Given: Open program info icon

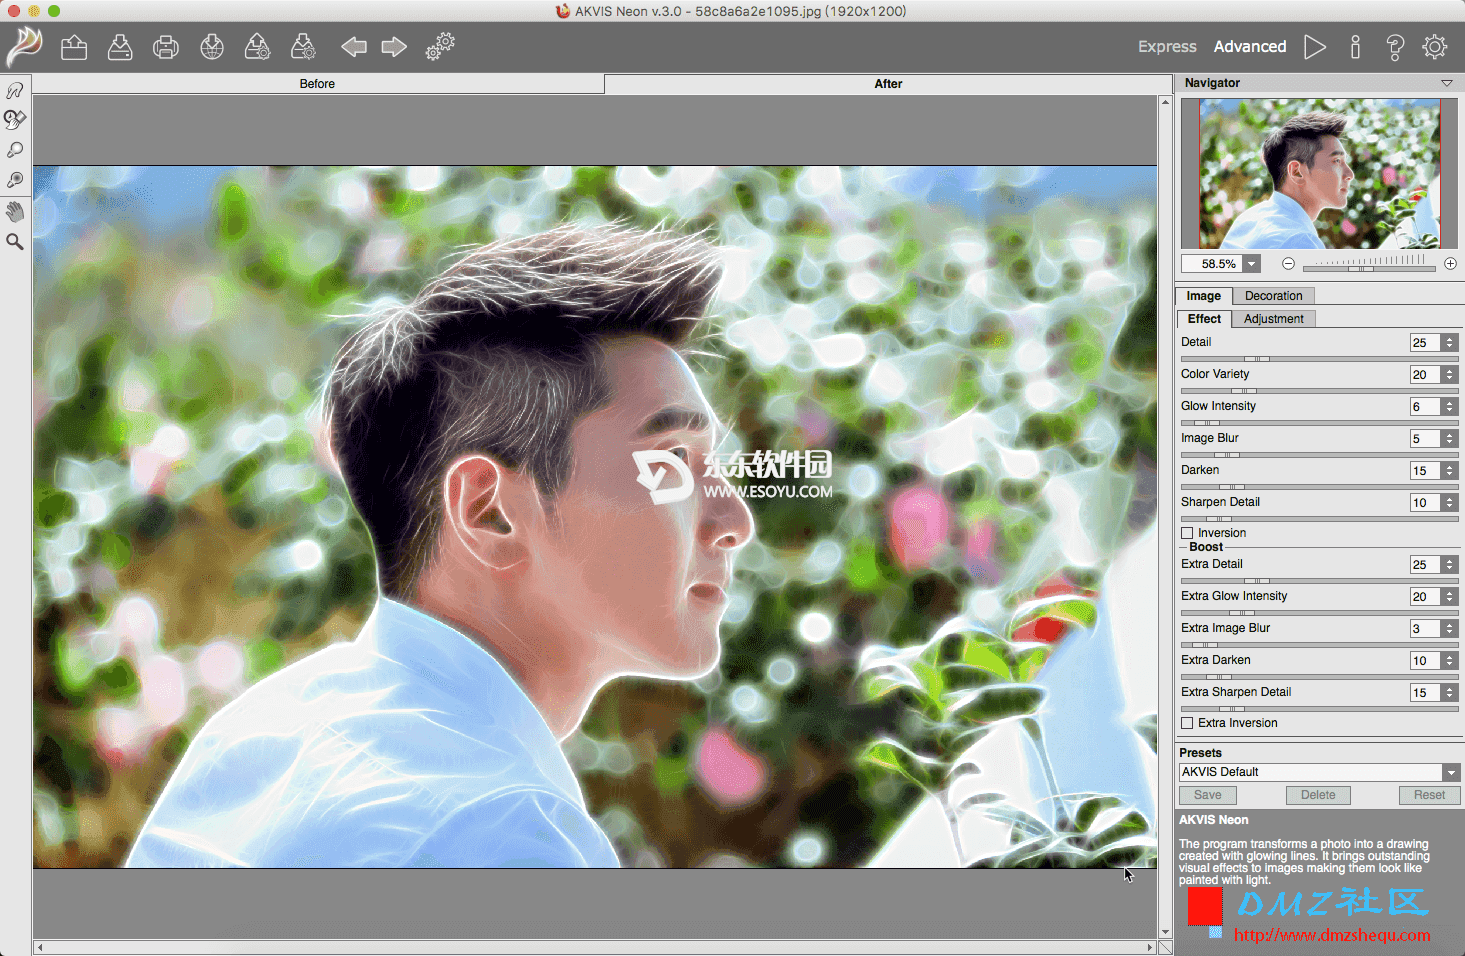Looking at the screenshot, I should point(1355,47).
